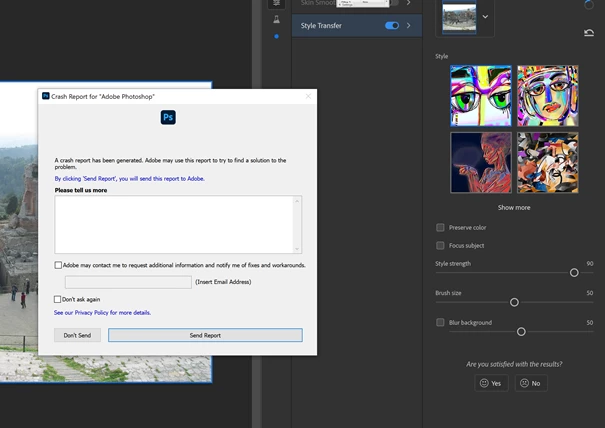Image resolution: width=605 pixels, height=428 pixels.
Task: Open the preview thumbnail dropdown arrow
Action: pyautogui.click(x=485, y=17)
